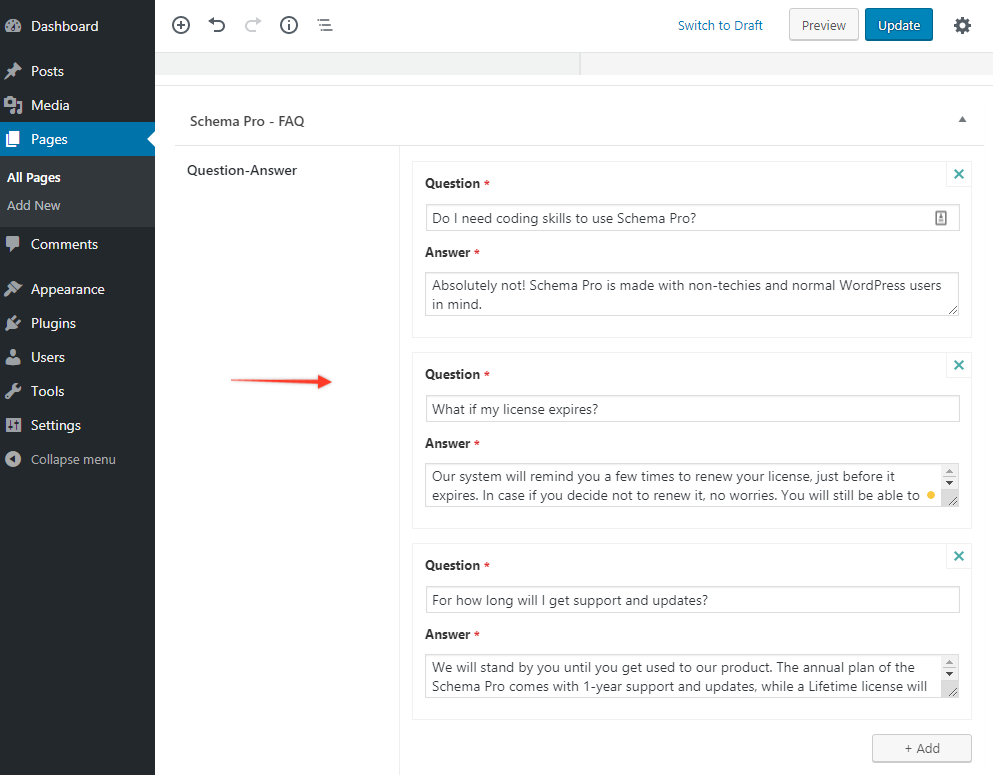Remove the coding skills question item

tap(959, 175)
